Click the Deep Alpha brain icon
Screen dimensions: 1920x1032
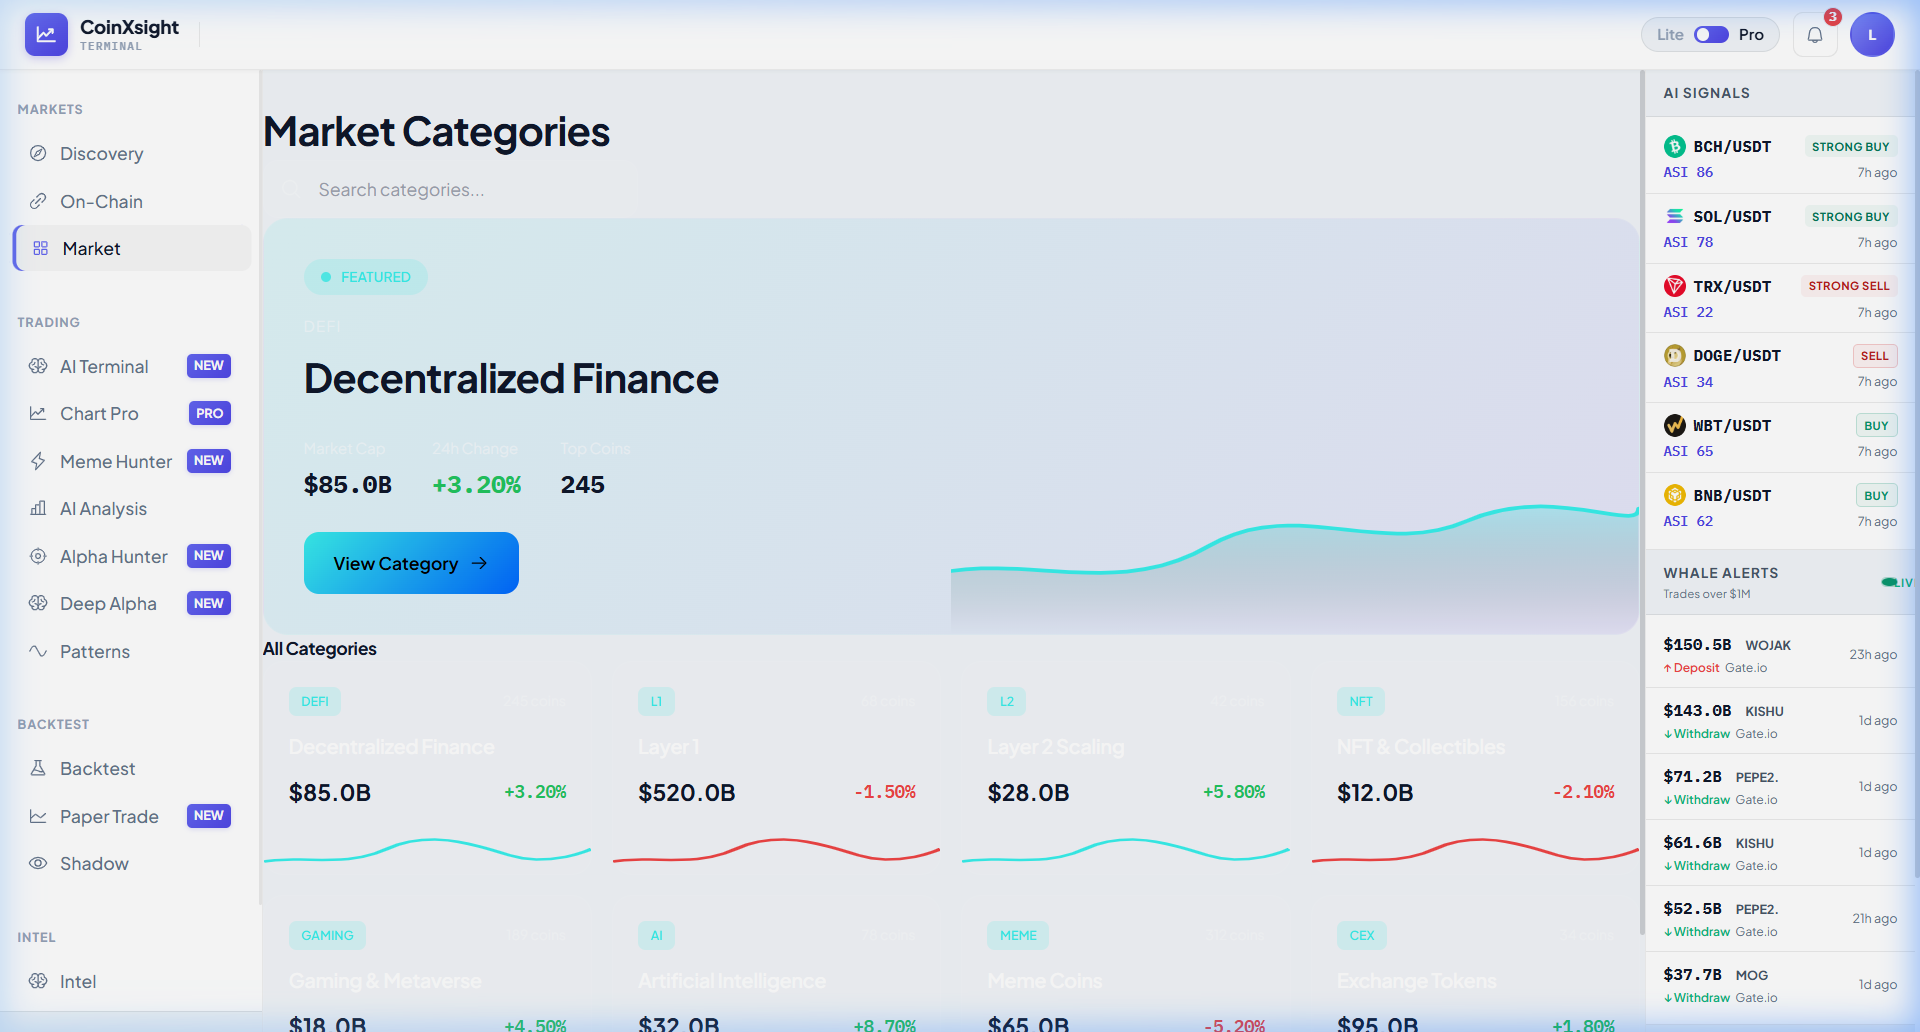pyautogui.click(x=38, y=603)
